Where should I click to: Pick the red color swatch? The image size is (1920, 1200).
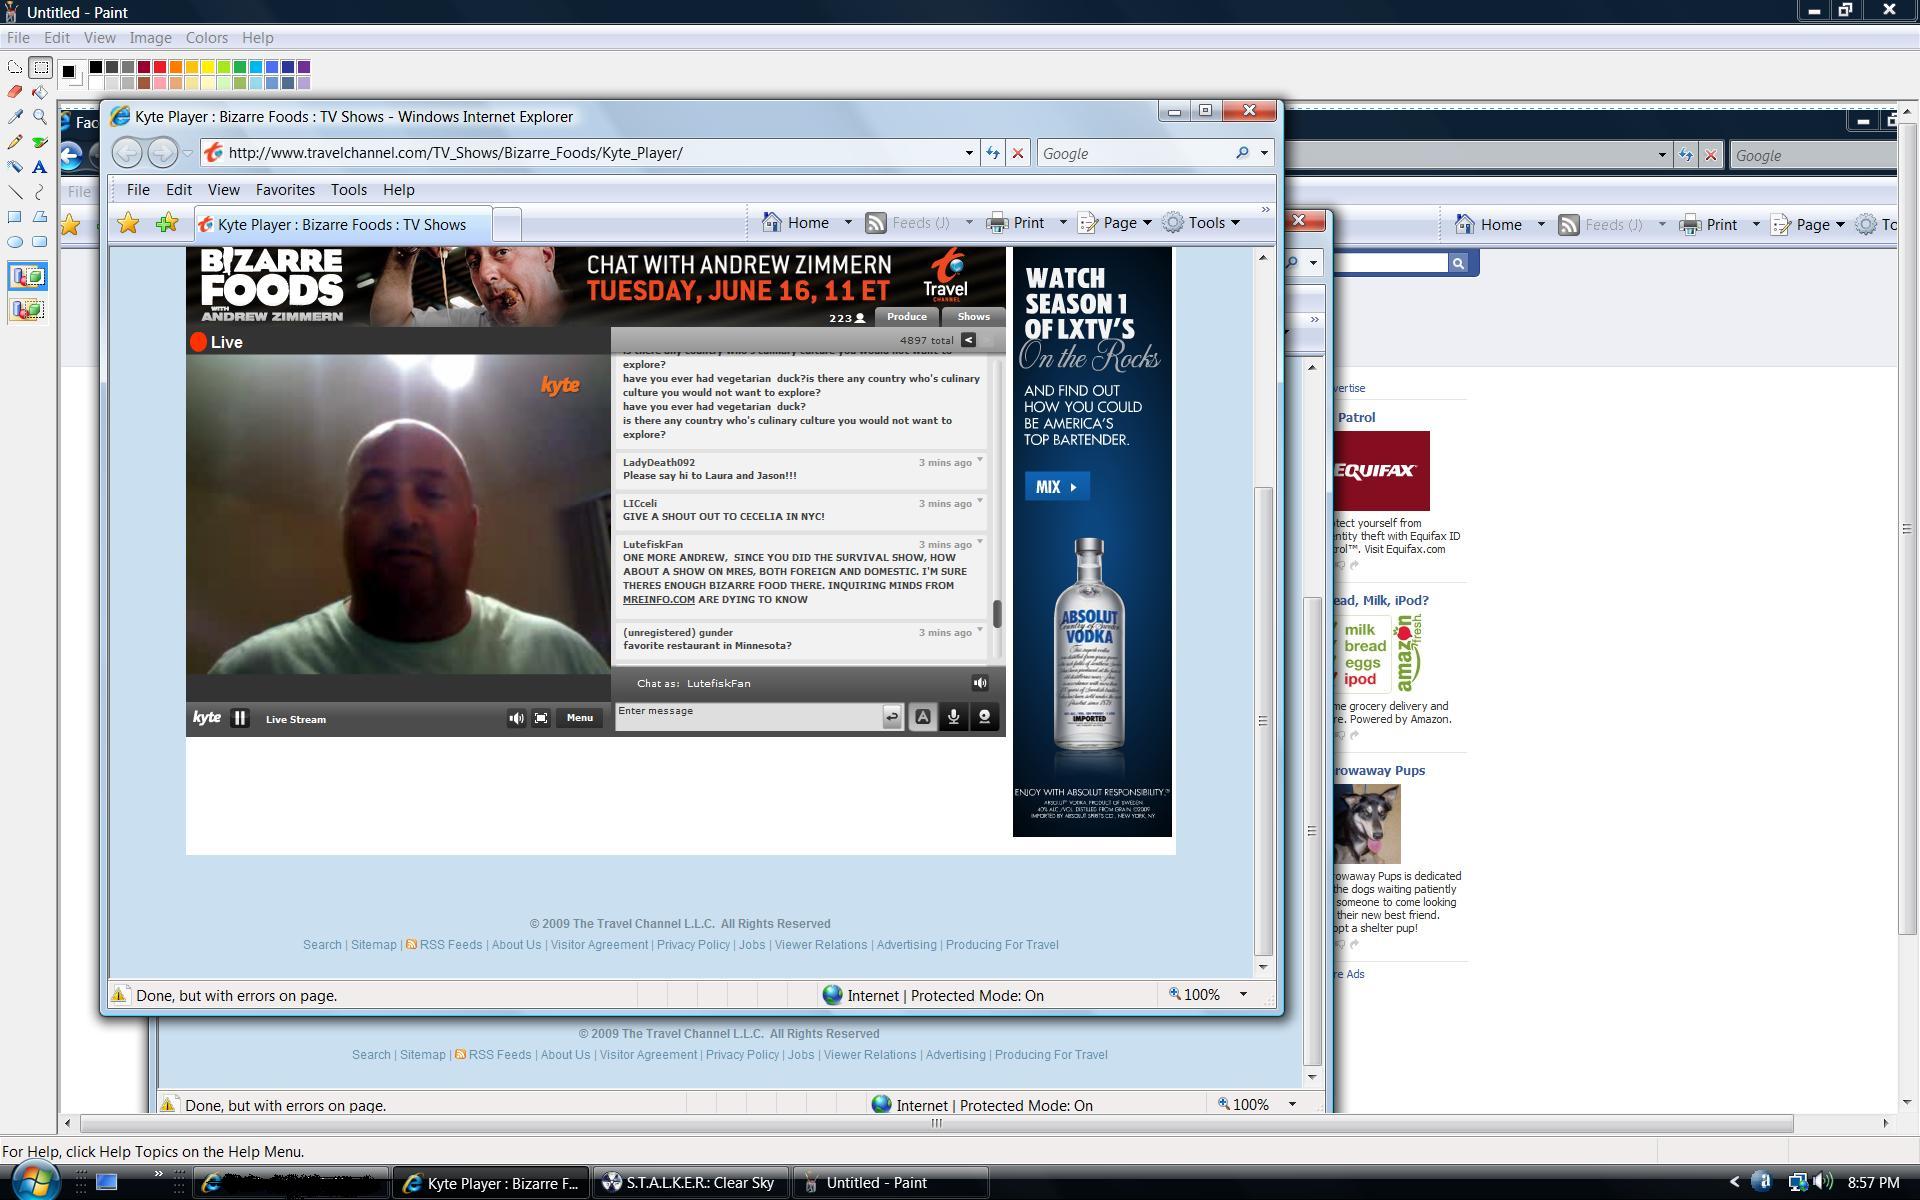coord(160,67)
